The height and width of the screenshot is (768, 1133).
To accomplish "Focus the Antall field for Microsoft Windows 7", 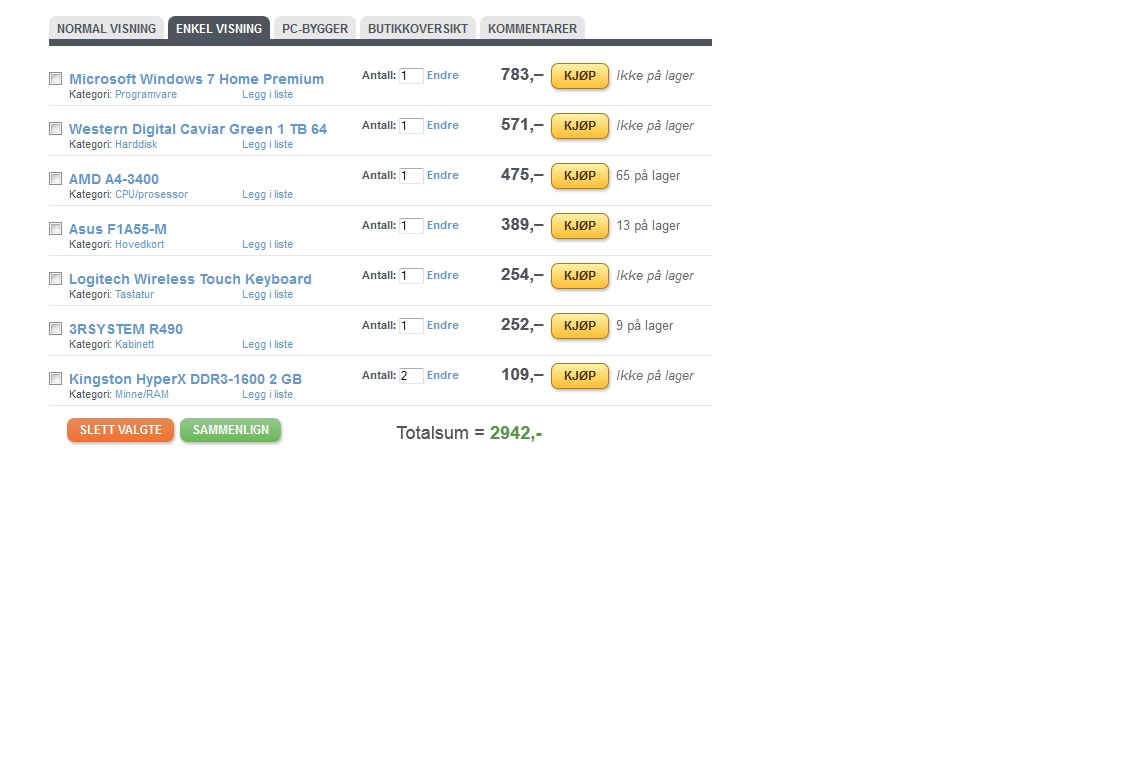I will coord(411,76).
